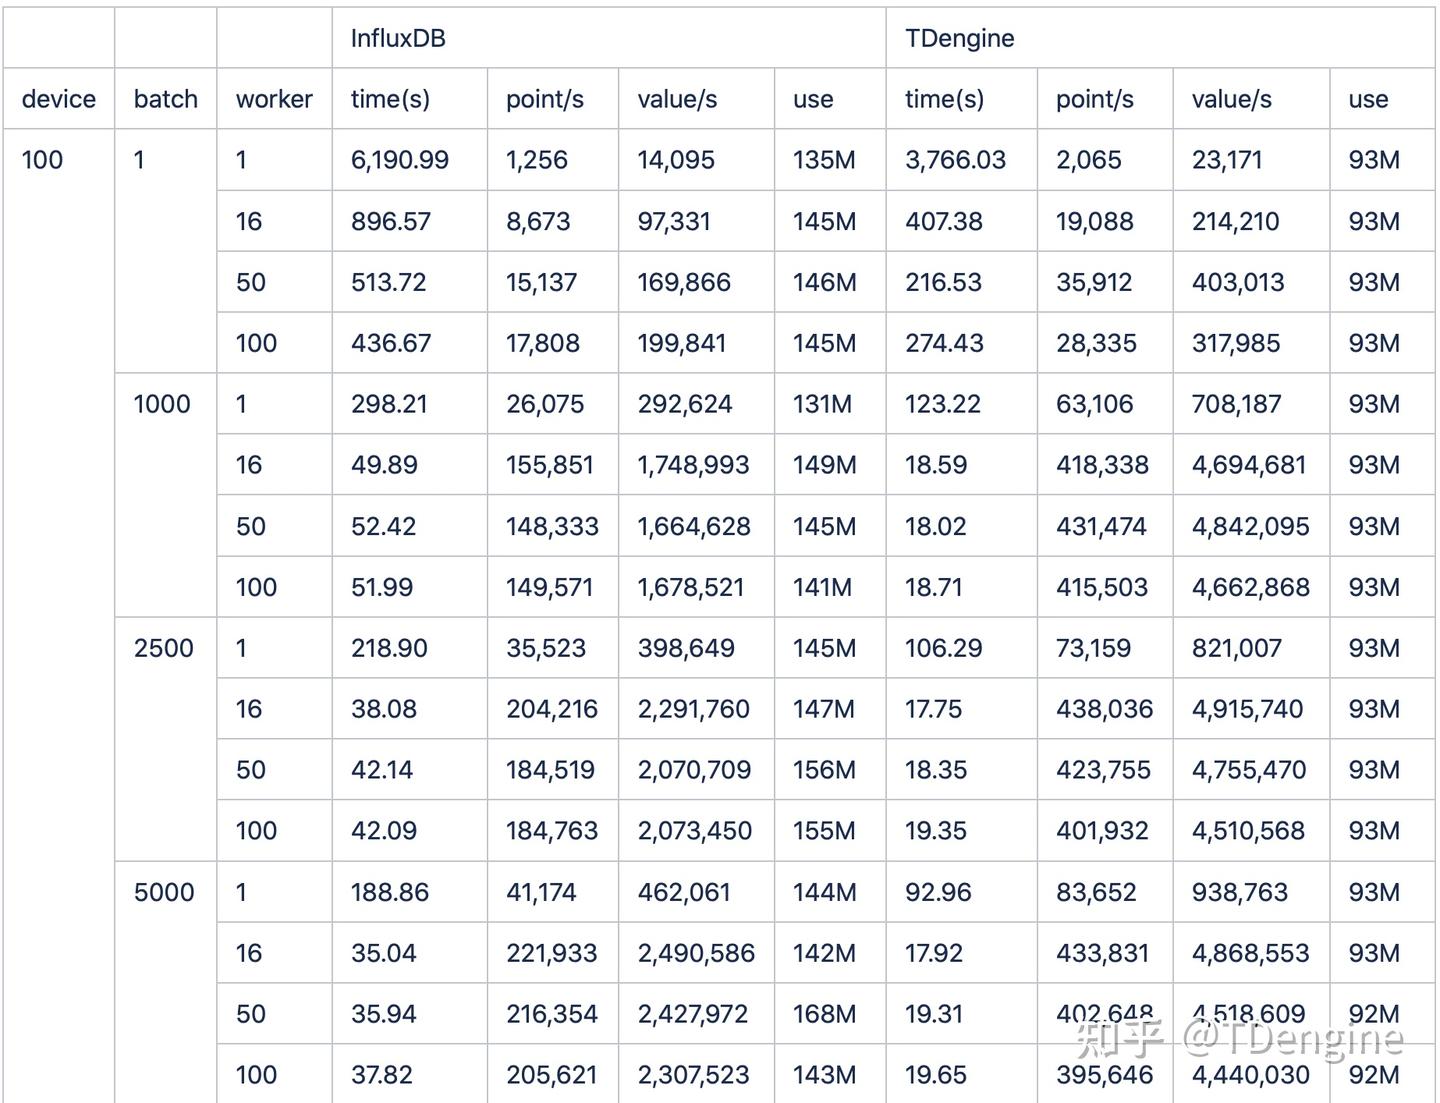Click the device column cell showing 100
This screenshot has height=1103, width=1440.
tap(42, 160)
